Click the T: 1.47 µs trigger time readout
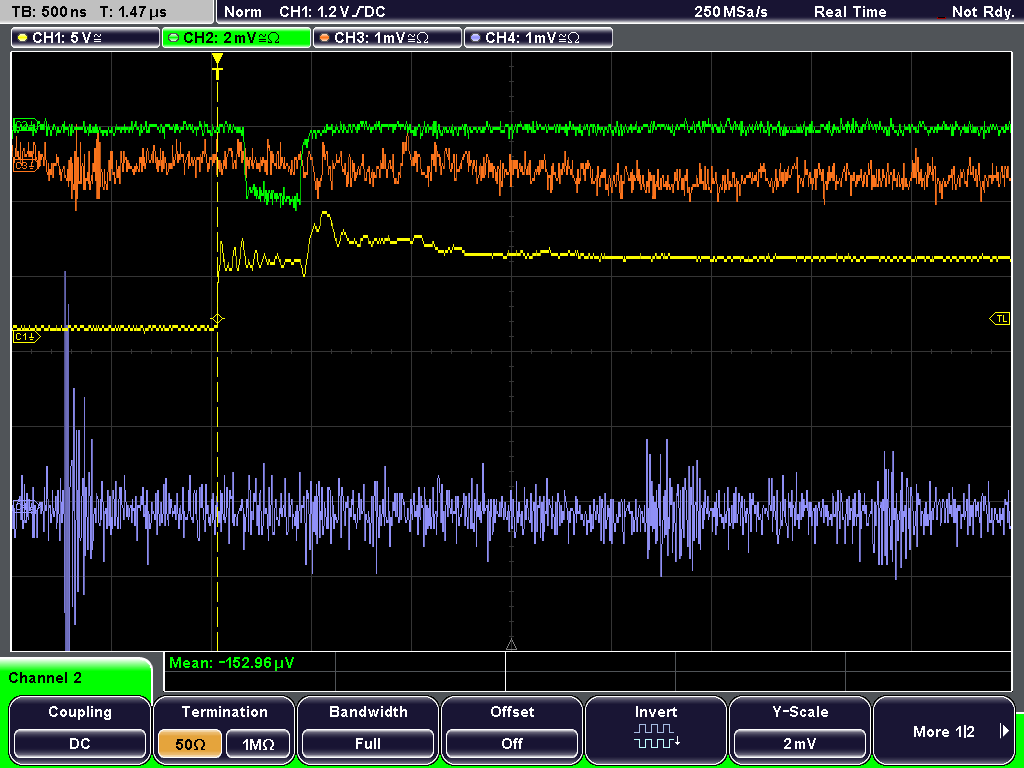This screenshot has height=768, width=1024. [133, 12]
